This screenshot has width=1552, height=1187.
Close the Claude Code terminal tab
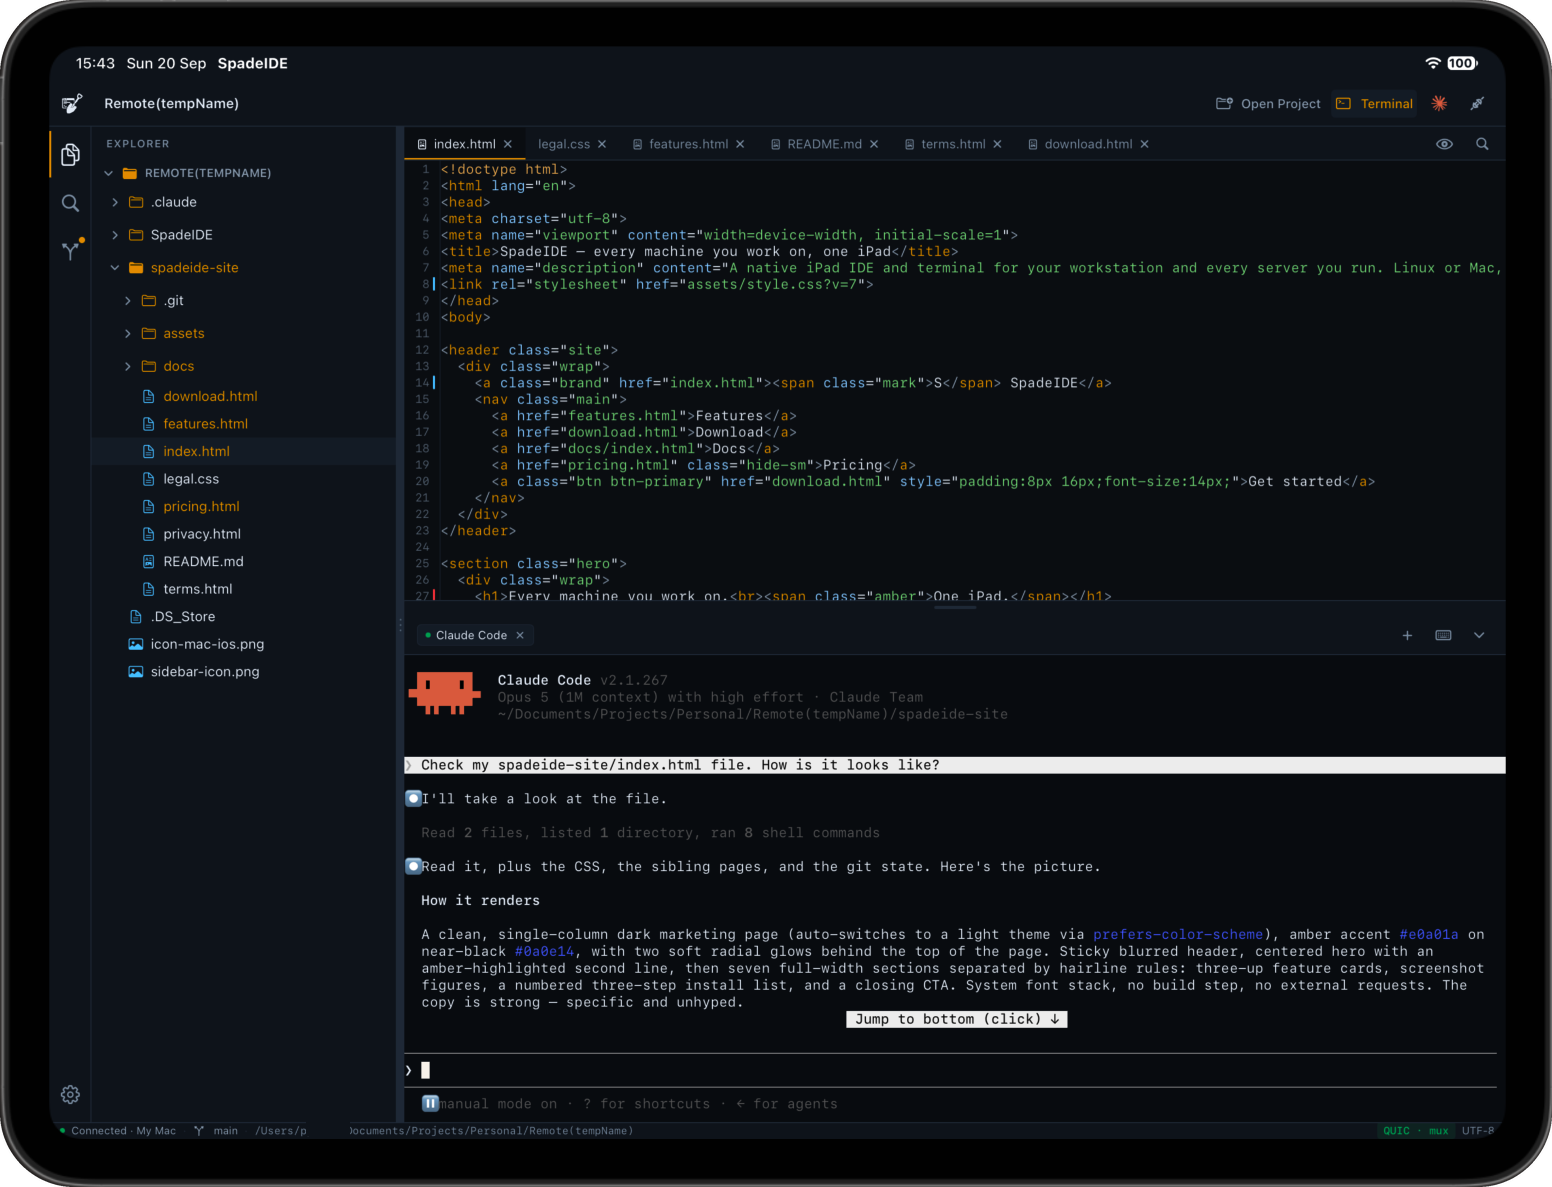520,635
